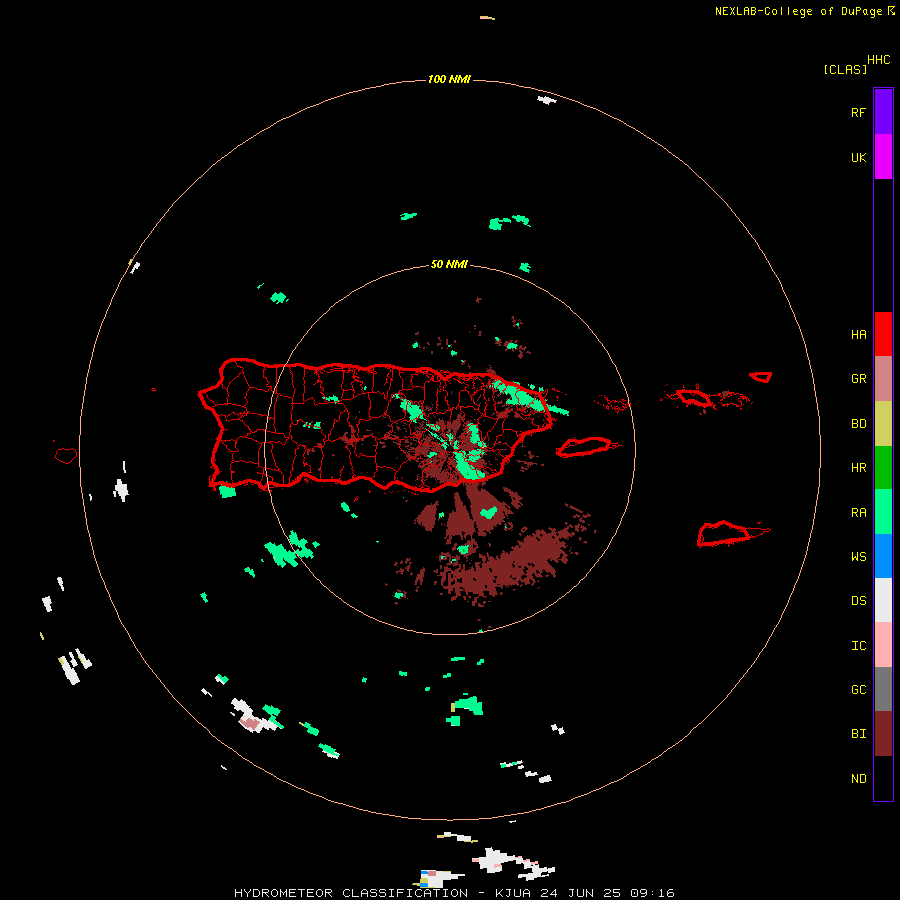
Task: Click the St. Croix island outline
Action: 724,534
